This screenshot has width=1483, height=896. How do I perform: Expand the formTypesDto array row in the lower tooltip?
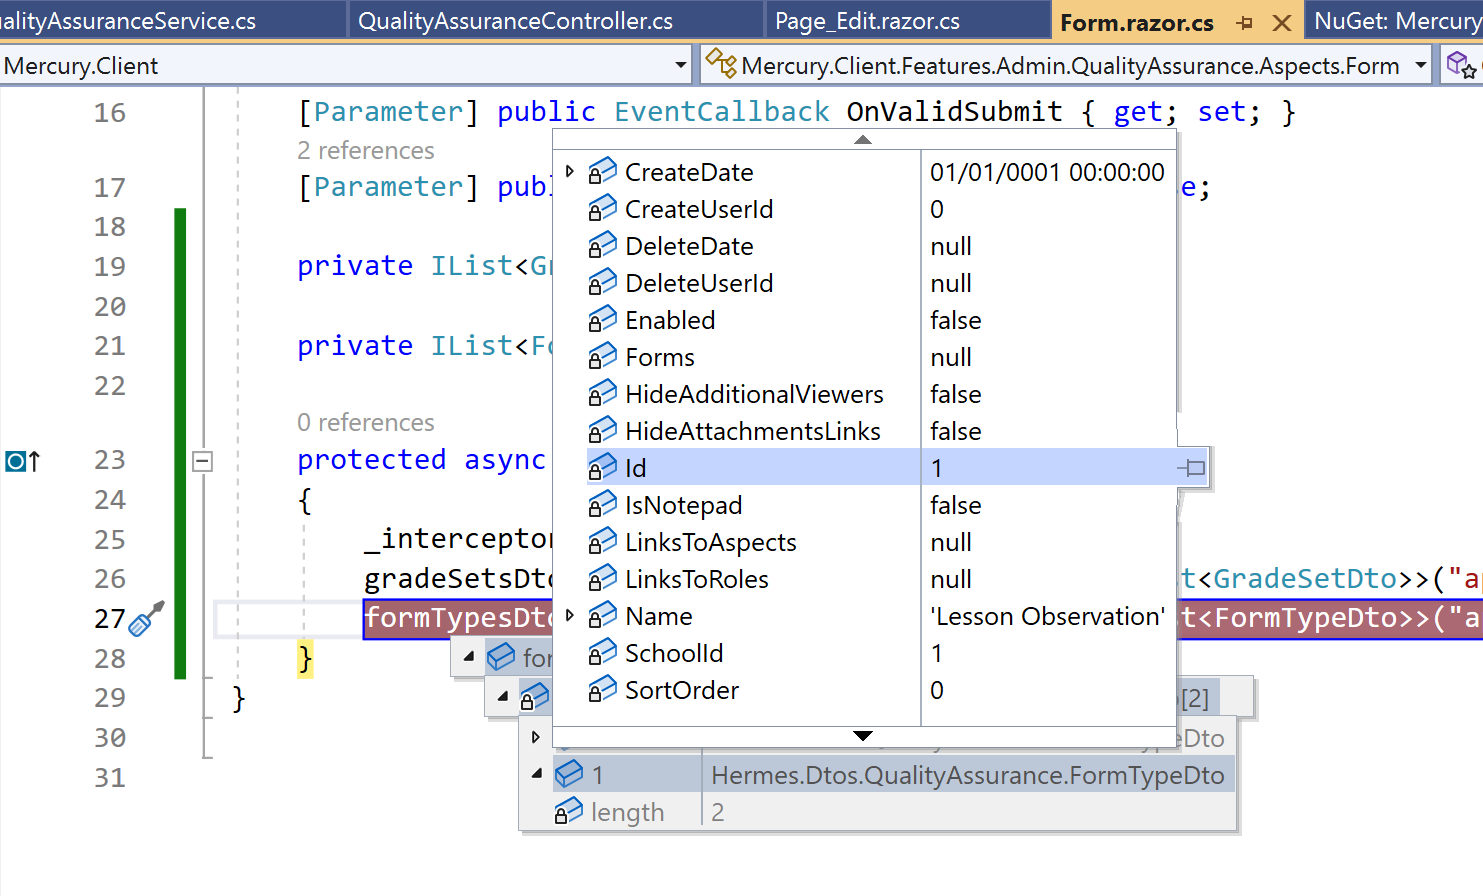click(x=467, y=657)
